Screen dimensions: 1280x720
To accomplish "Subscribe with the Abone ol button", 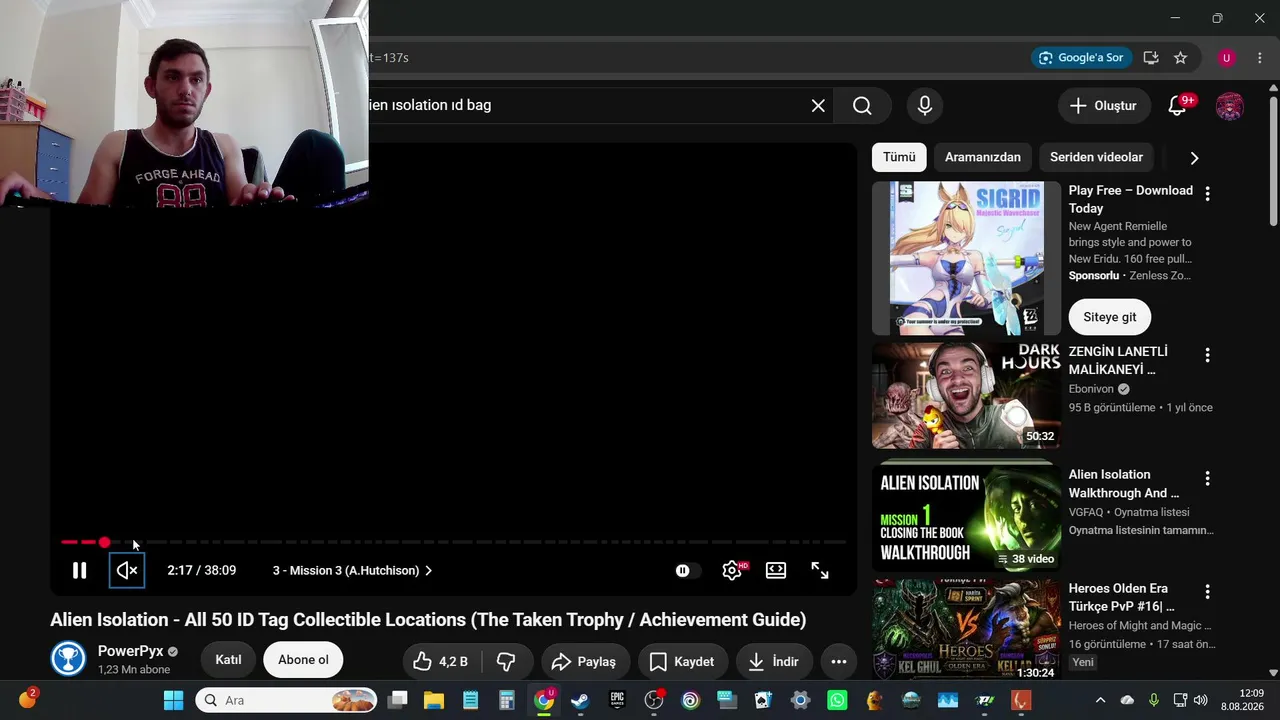I will point(303,660).
